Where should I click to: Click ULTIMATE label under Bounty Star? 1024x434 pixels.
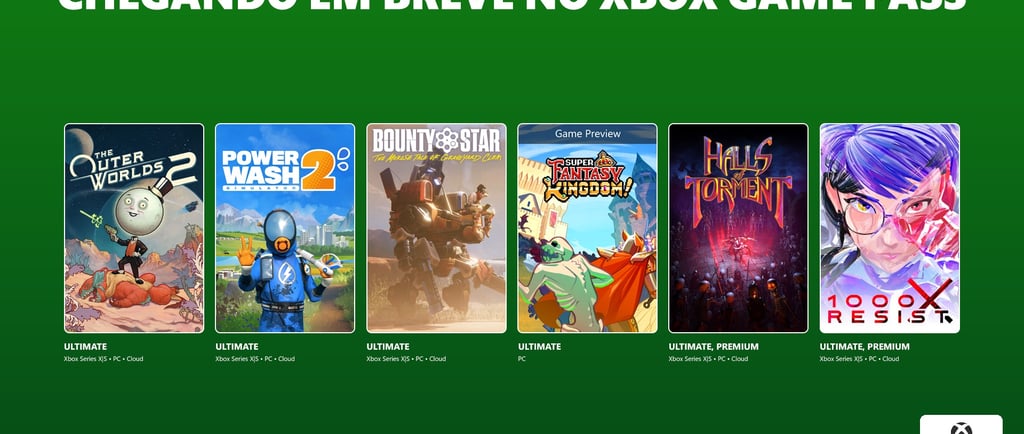(388, 347)
